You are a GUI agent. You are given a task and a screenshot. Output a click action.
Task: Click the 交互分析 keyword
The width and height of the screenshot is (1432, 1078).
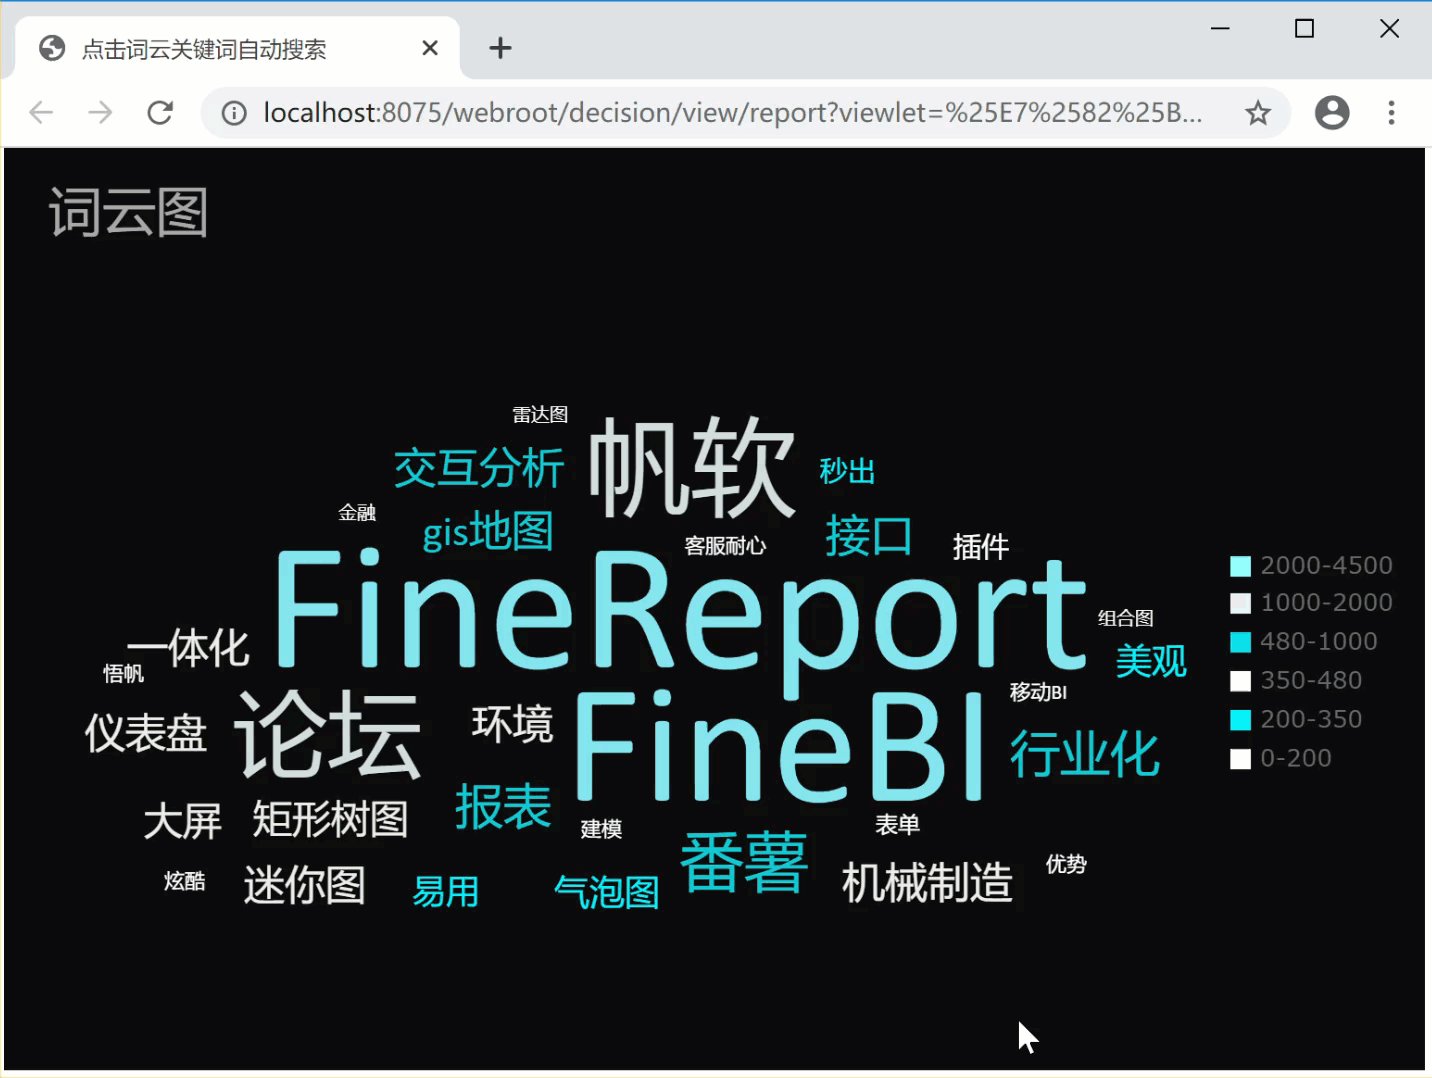click(479, 468)
